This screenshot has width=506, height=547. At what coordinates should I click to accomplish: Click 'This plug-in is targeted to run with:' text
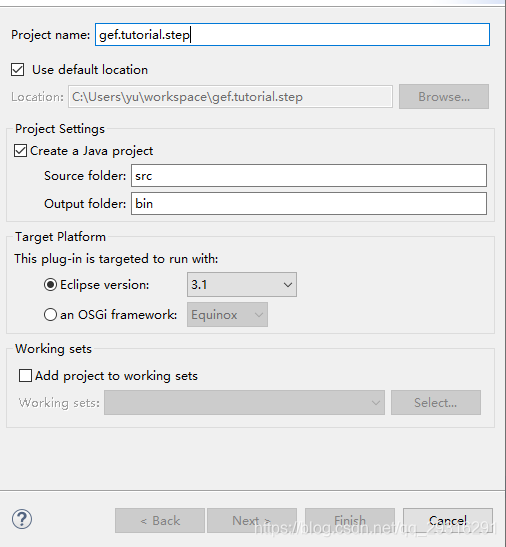point(116,259)
